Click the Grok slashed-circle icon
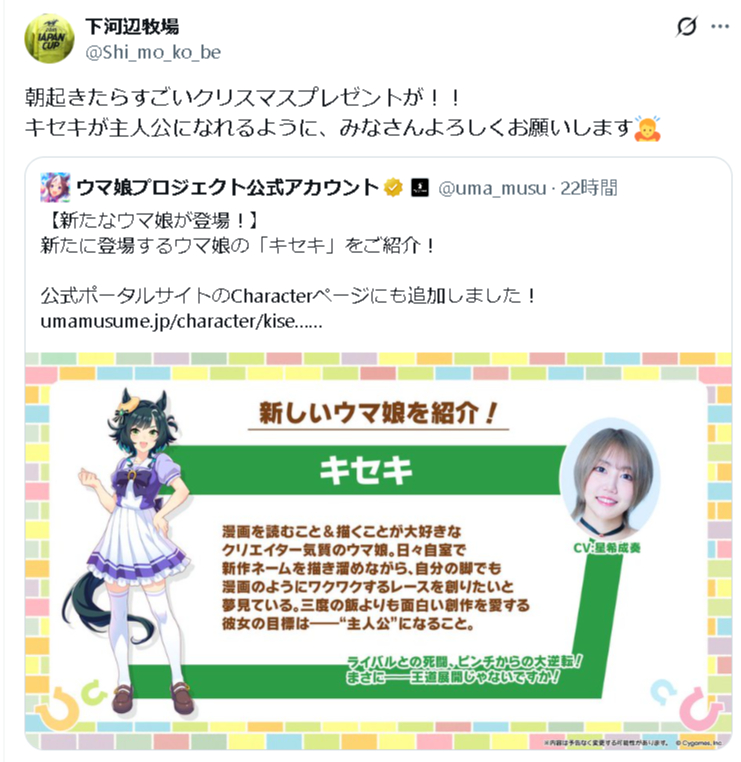This screenshot has width=741, height=762. [x=687, y=26]
